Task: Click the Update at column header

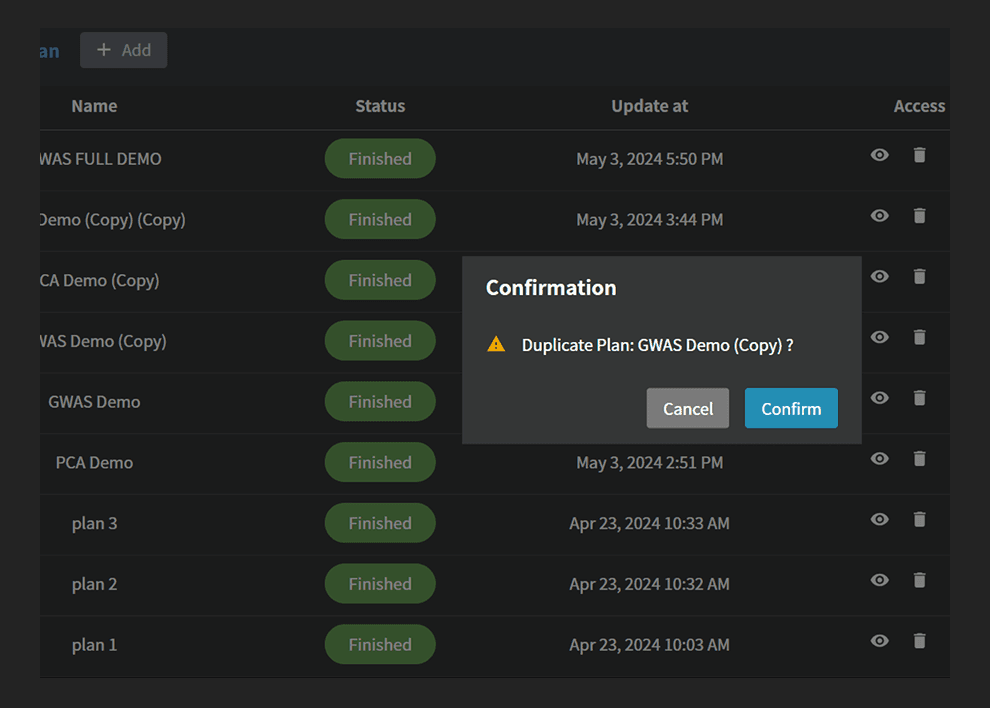Action: point(649,106)
